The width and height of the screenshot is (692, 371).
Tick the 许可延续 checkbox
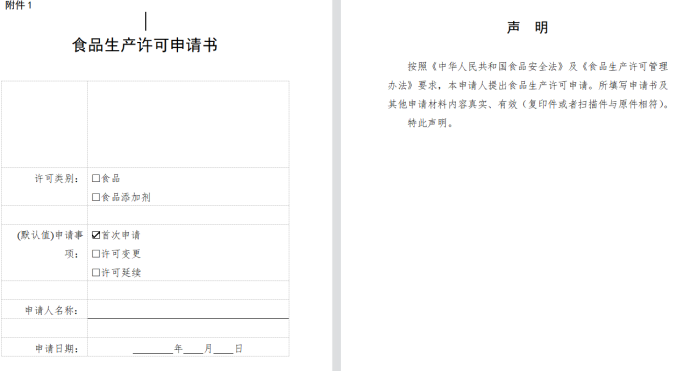point(96,273)
